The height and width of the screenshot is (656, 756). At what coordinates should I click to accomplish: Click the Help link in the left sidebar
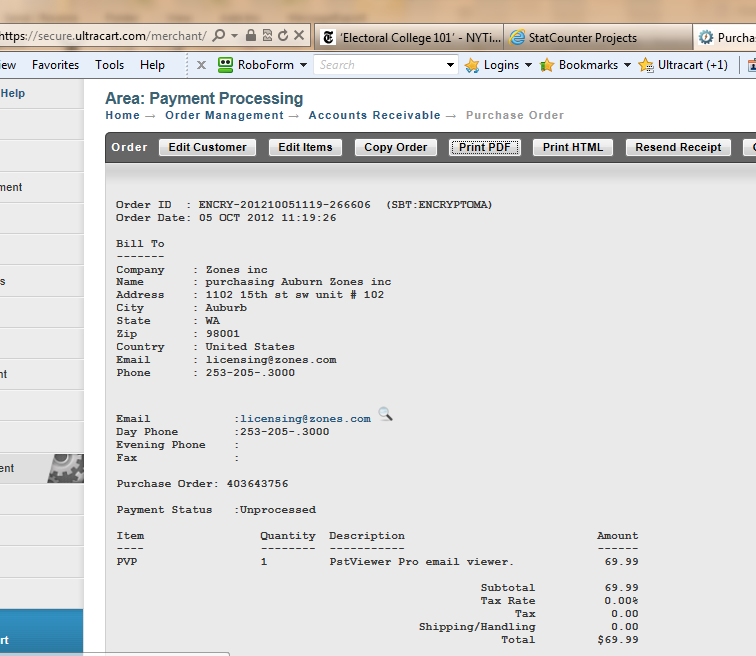[x=13, y=94]
